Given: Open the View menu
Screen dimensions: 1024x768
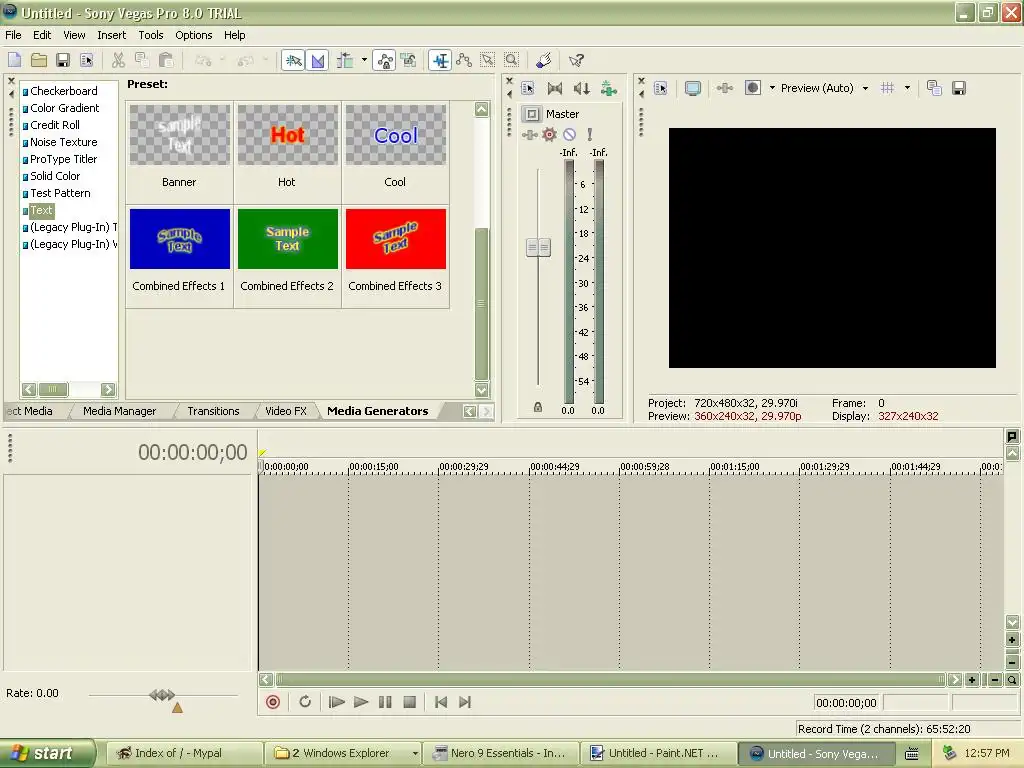Looking at the screenshot, I should [x=74, y=35].
